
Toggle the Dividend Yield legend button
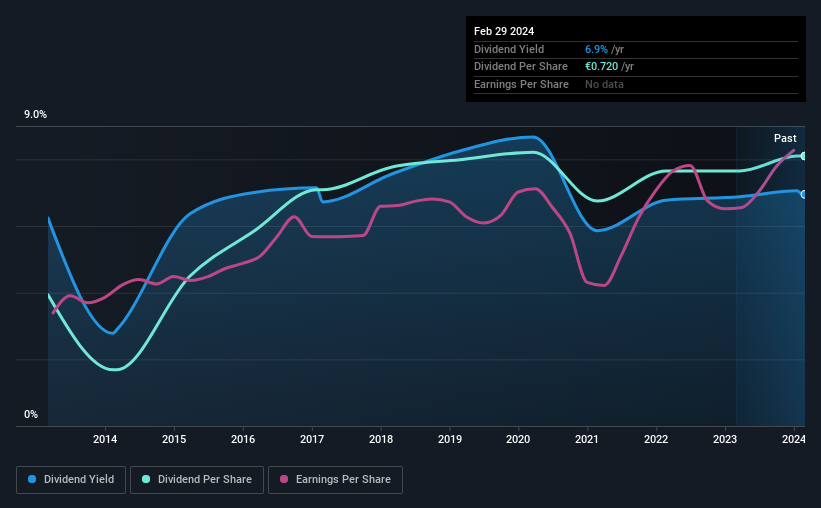point(71,480)
